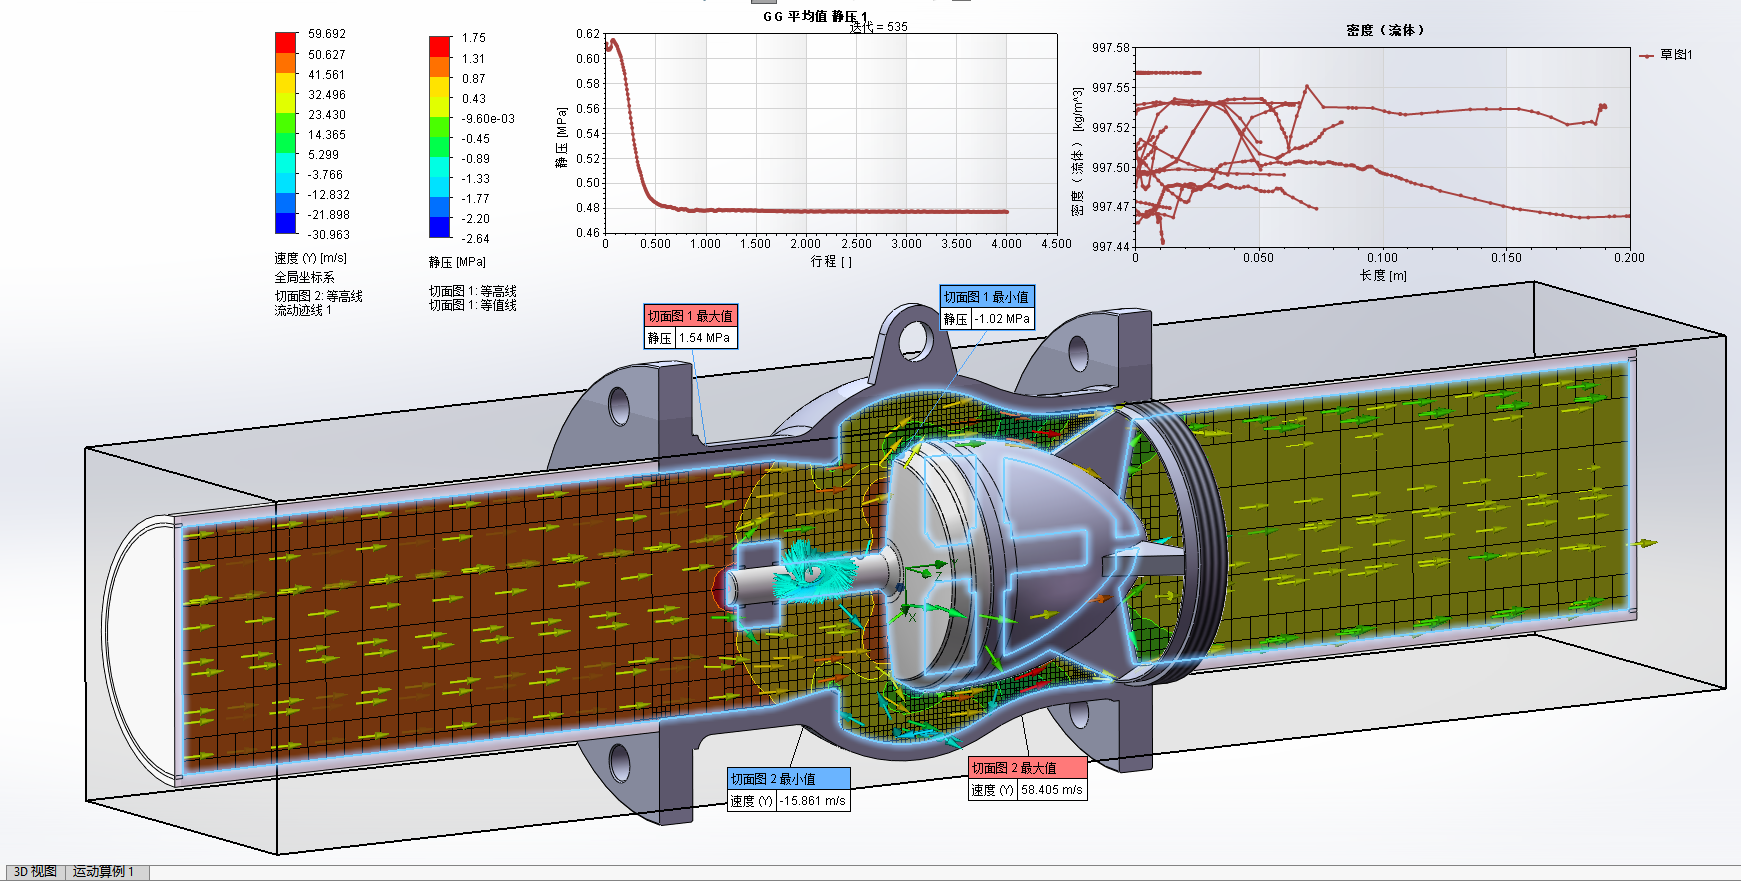Screen dimensions: 1741x881
Task: Click the -30.963 minimum velocity legend value
Action: (x=329, y=235)
